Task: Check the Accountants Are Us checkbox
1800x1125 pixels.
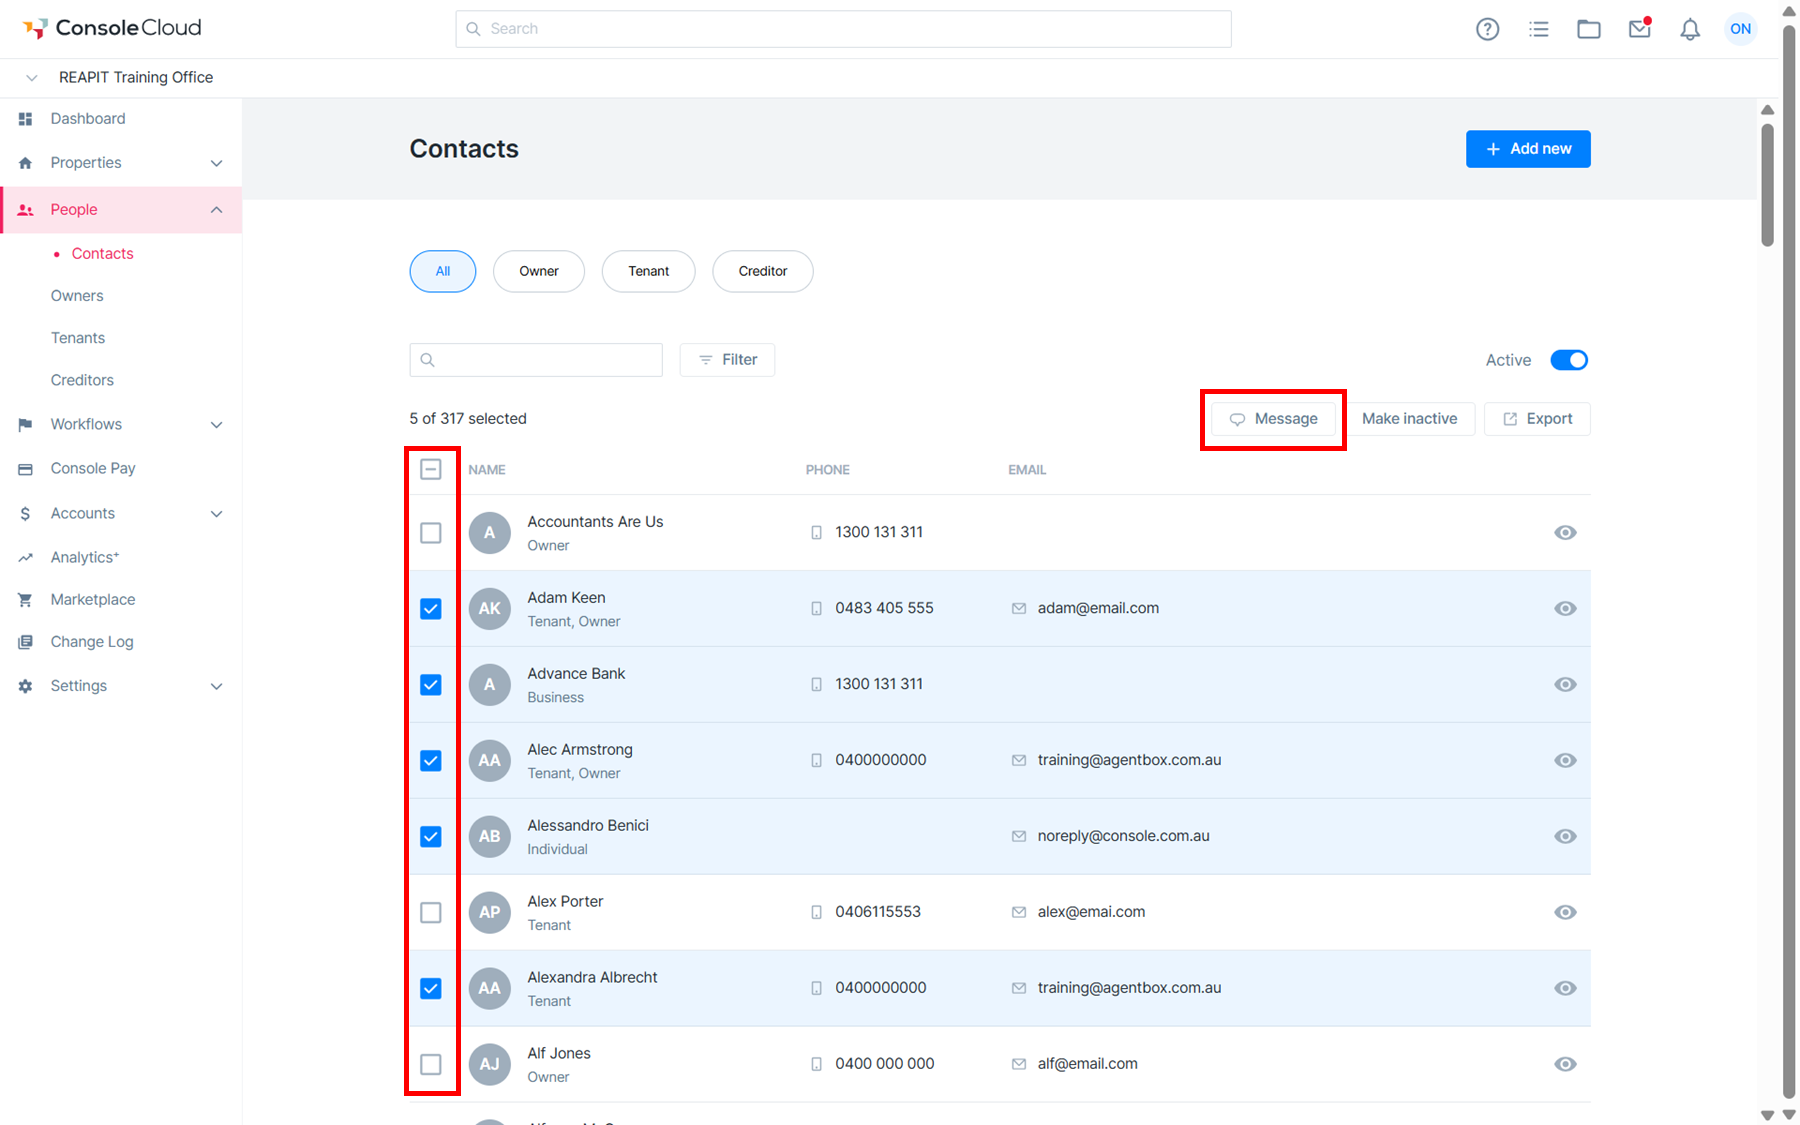Action: [x=431, y=533]
